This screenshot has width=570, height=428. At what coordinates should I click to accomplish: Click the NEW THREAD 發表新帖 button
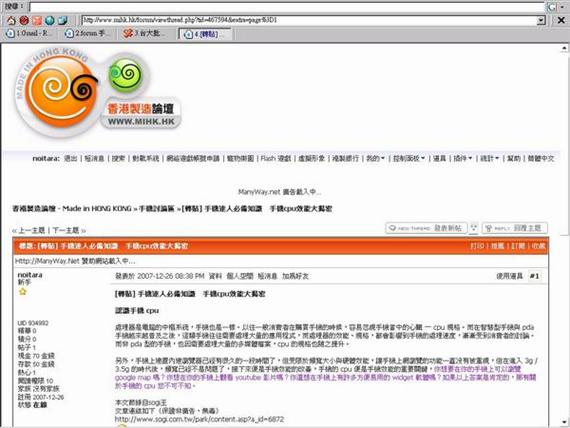(426, 228)
